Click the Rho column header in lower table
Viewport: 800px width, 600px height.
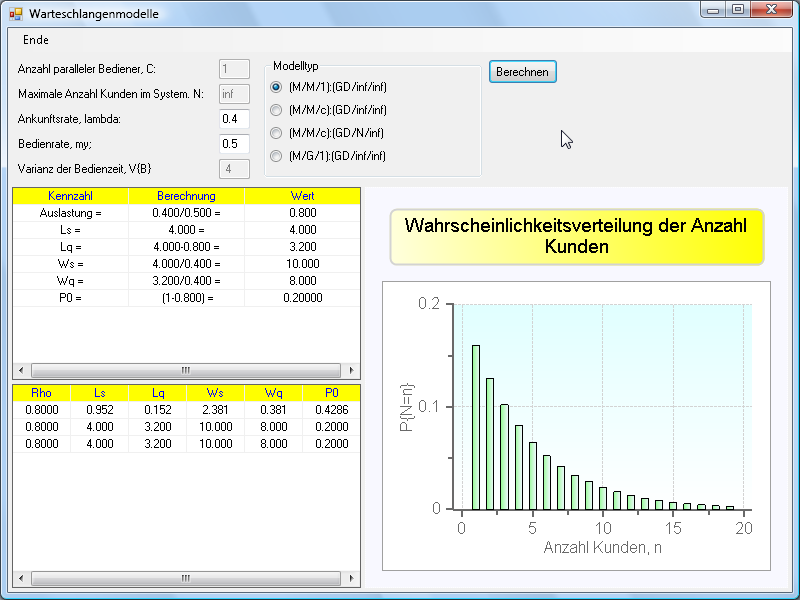[x=41, y=393]
